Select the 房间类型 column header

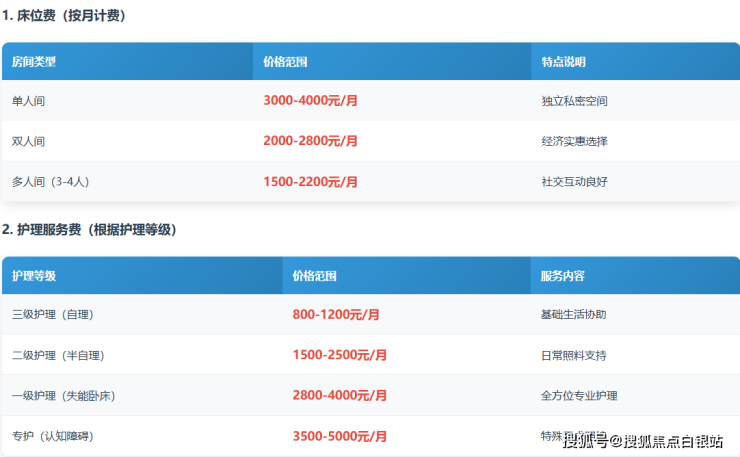pyautogui.click(x=34, y=62)
